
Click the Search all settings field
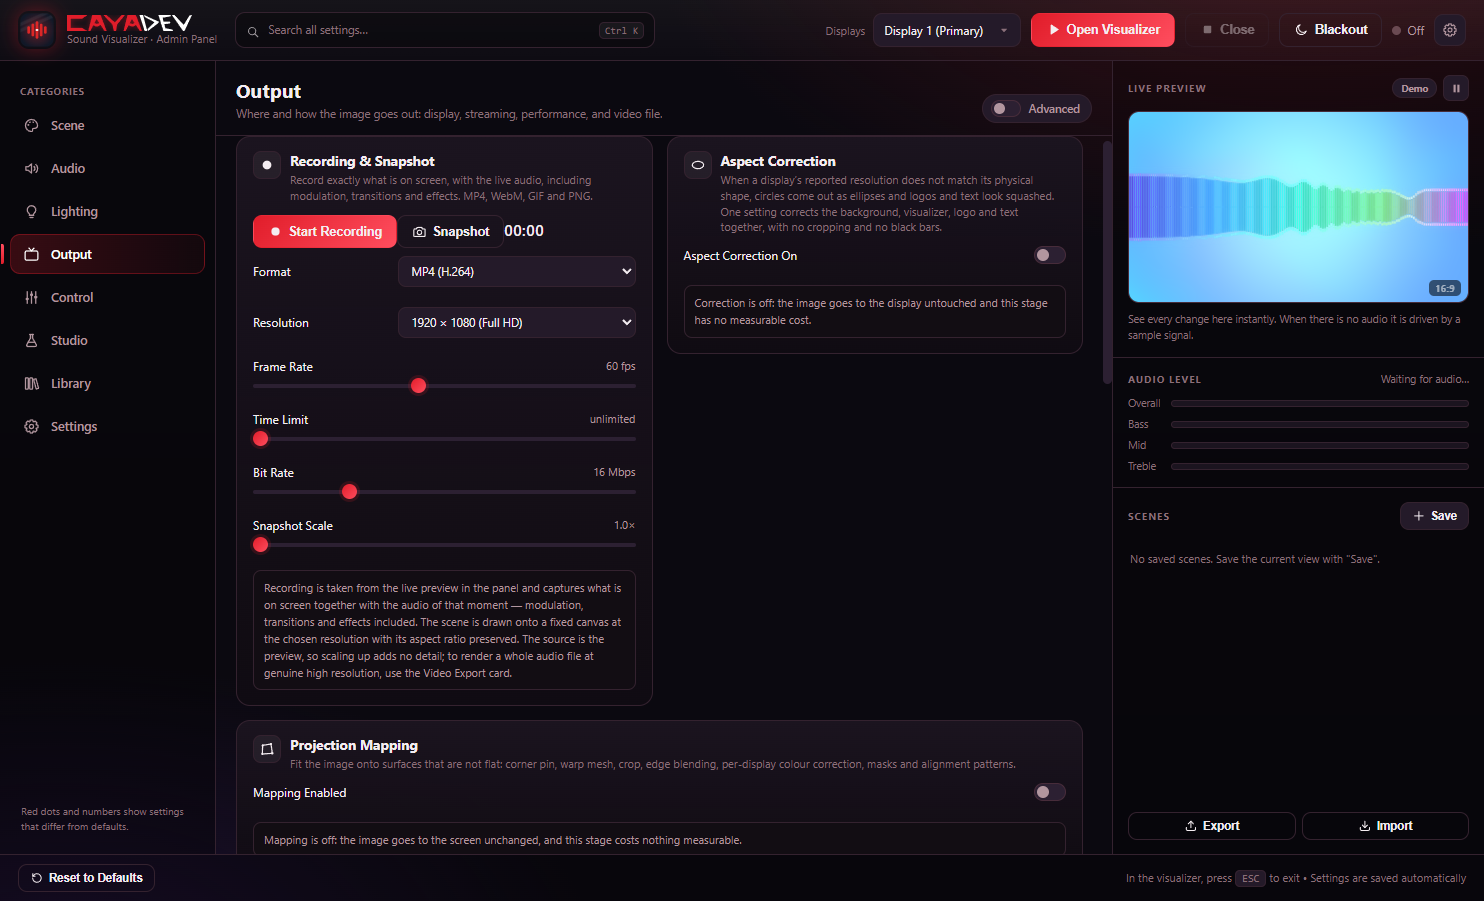[x=445, y=30]
